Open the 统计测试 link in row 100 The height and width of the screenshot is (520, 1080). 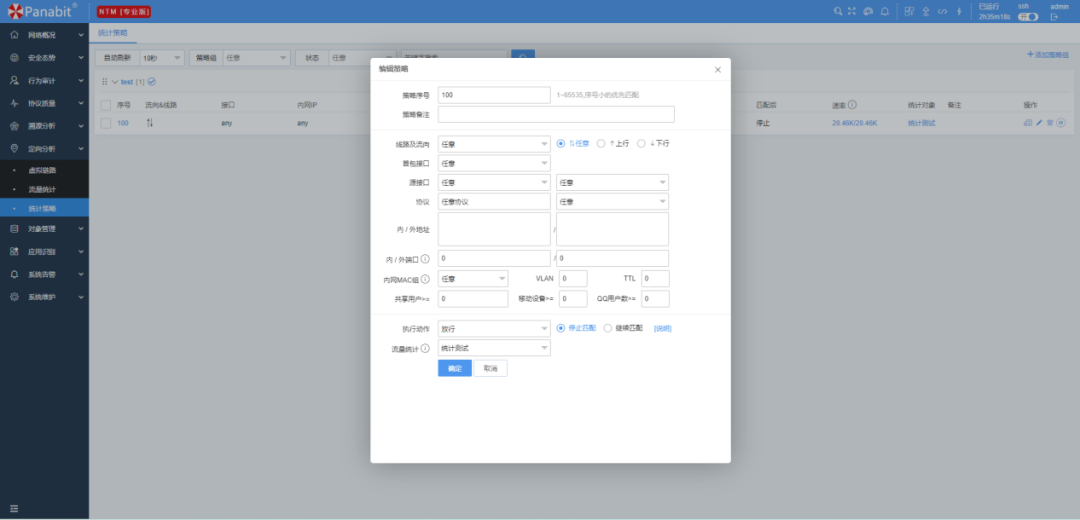pyautogui.click(x=921, y=123)
